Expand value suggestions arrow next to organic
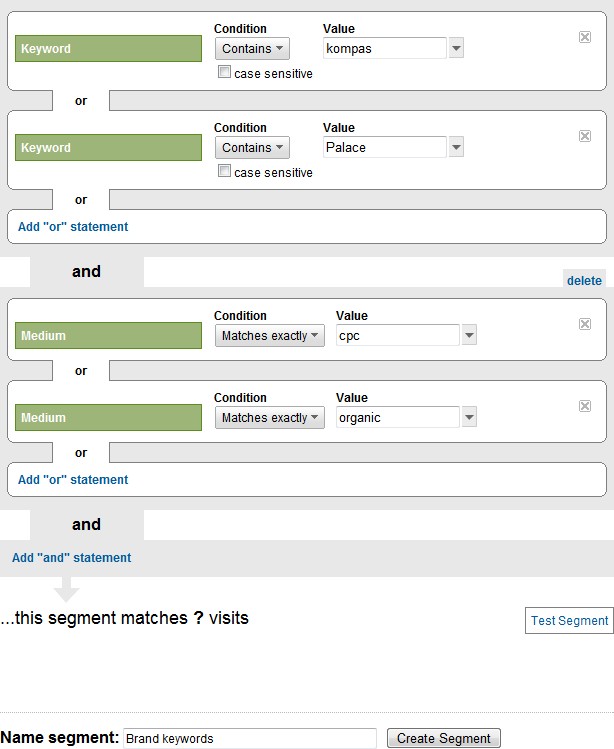The image size is (614, 749). click(469, 417)
